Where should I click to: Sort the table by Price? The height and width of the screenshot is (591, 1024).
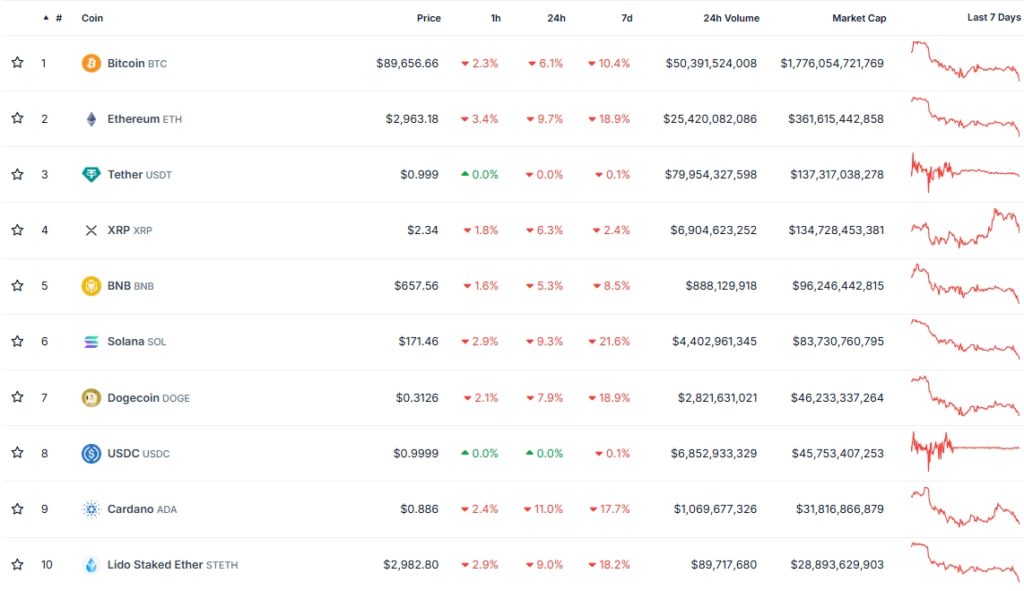[428, 17]
